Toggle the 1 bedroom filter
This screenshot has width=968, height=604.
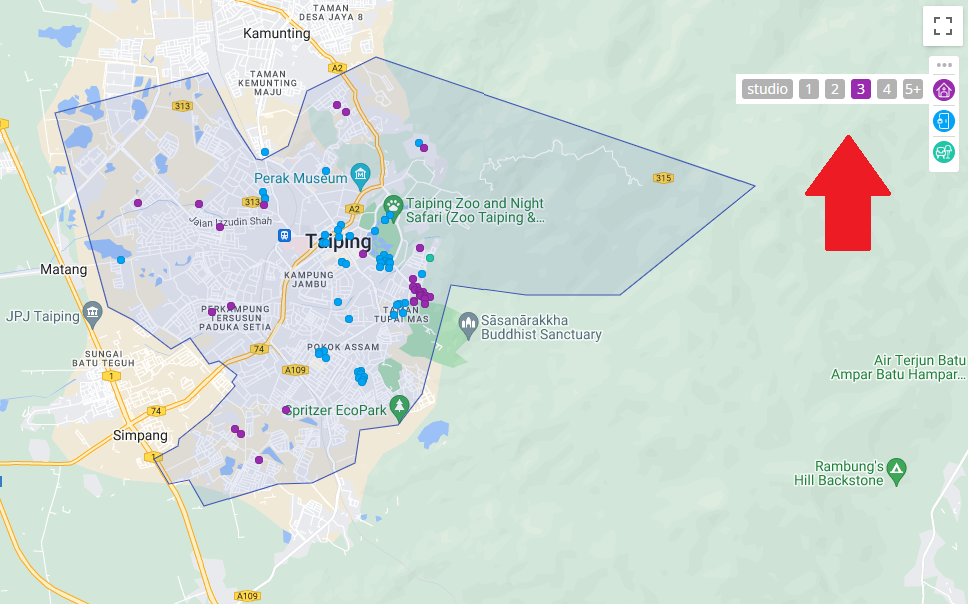click(808, 89)
